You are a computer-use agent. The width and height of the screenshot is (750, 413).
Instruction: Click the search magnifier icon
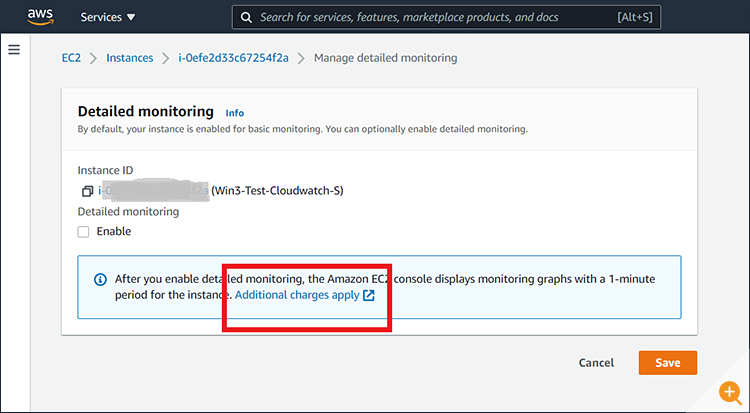tap(246, 17)
